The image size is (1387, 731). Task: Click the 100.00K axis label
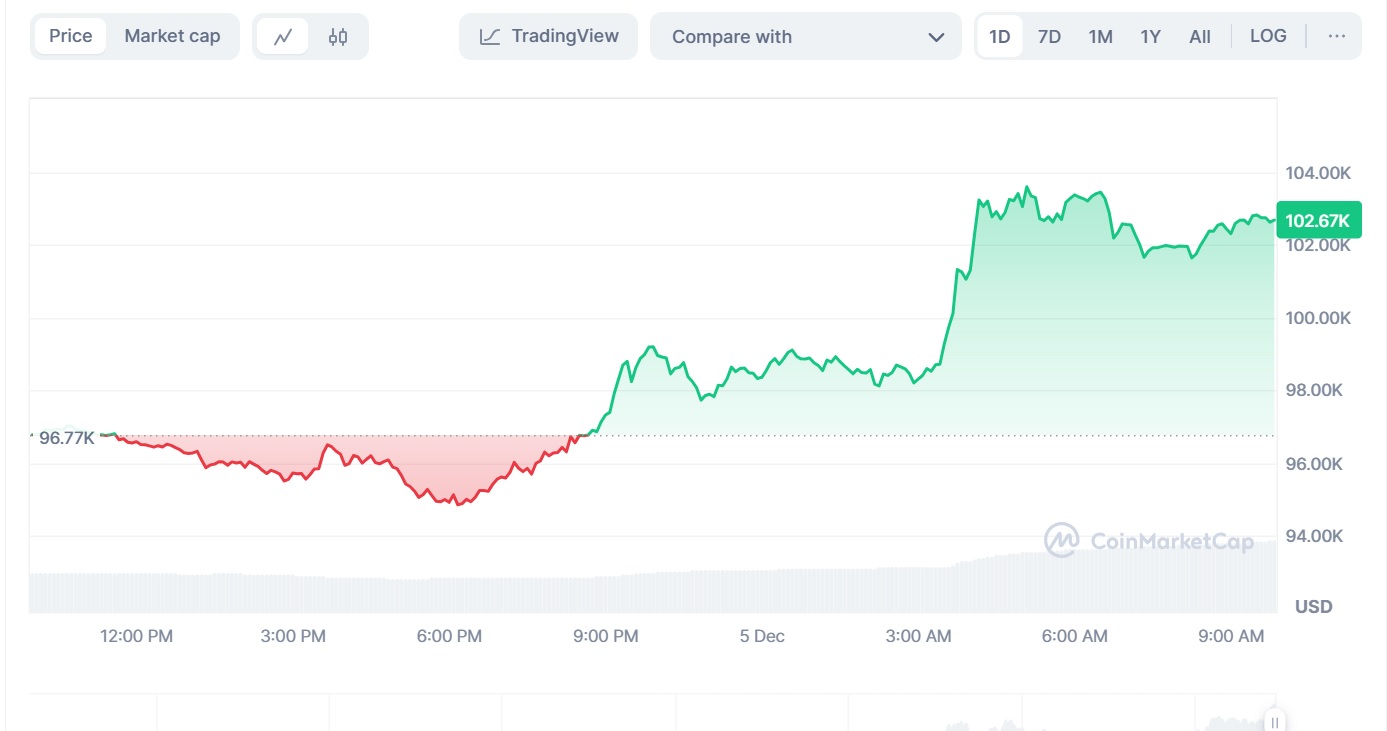1318,318
